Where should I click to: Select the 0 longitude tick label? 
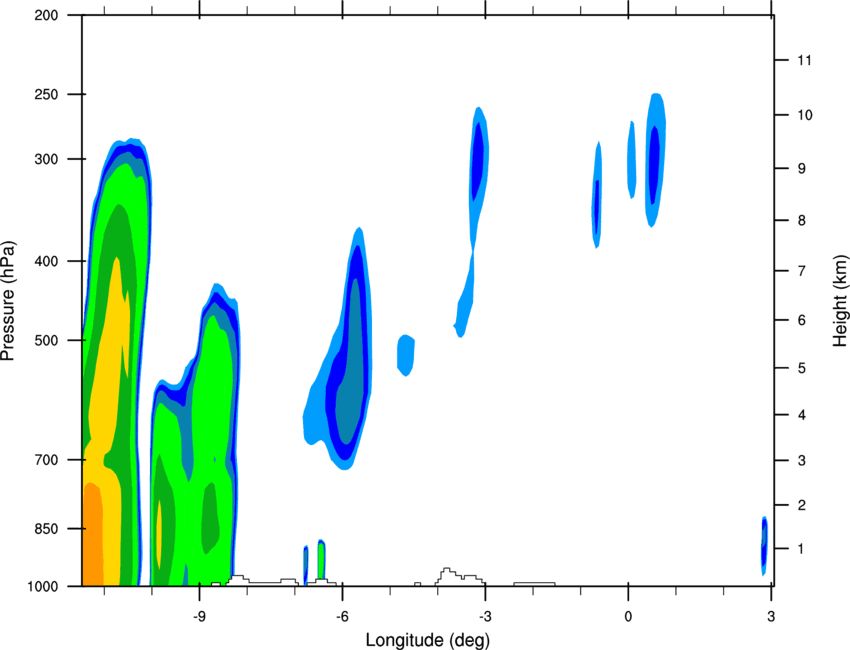[x=628, y=617]
